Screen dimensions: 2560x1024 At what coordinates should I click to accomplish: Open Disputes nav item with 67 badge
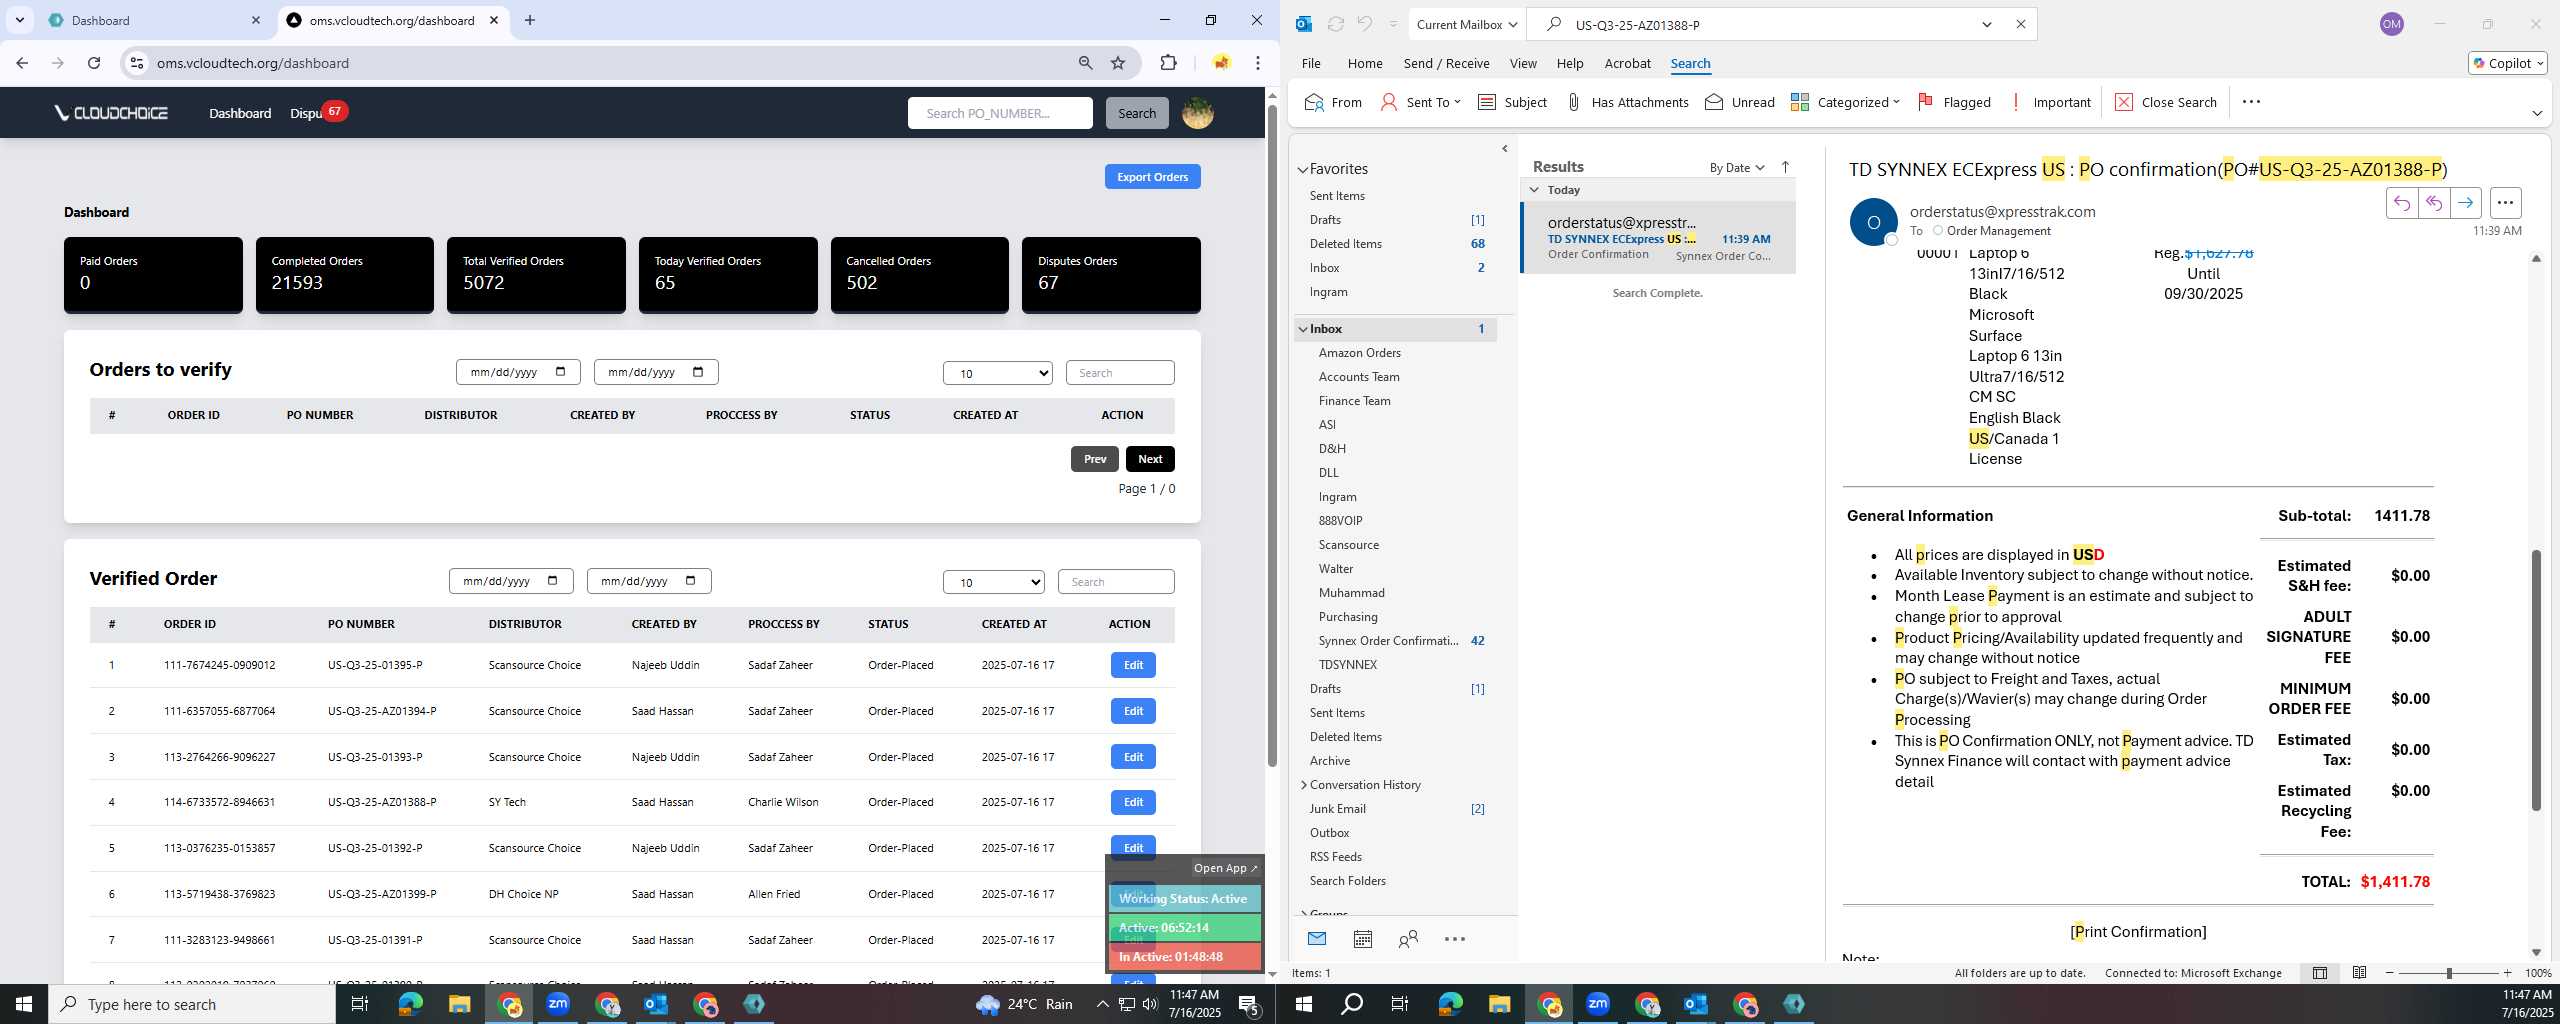pos(318,113)
